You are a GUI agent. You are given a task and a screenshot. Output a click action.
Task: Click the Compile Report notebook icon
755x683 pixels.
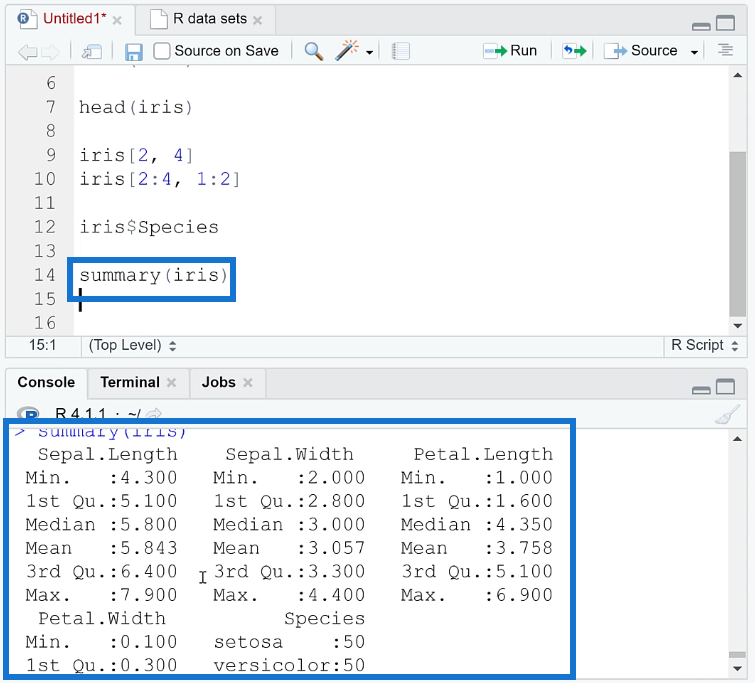[x=400, y=51]
